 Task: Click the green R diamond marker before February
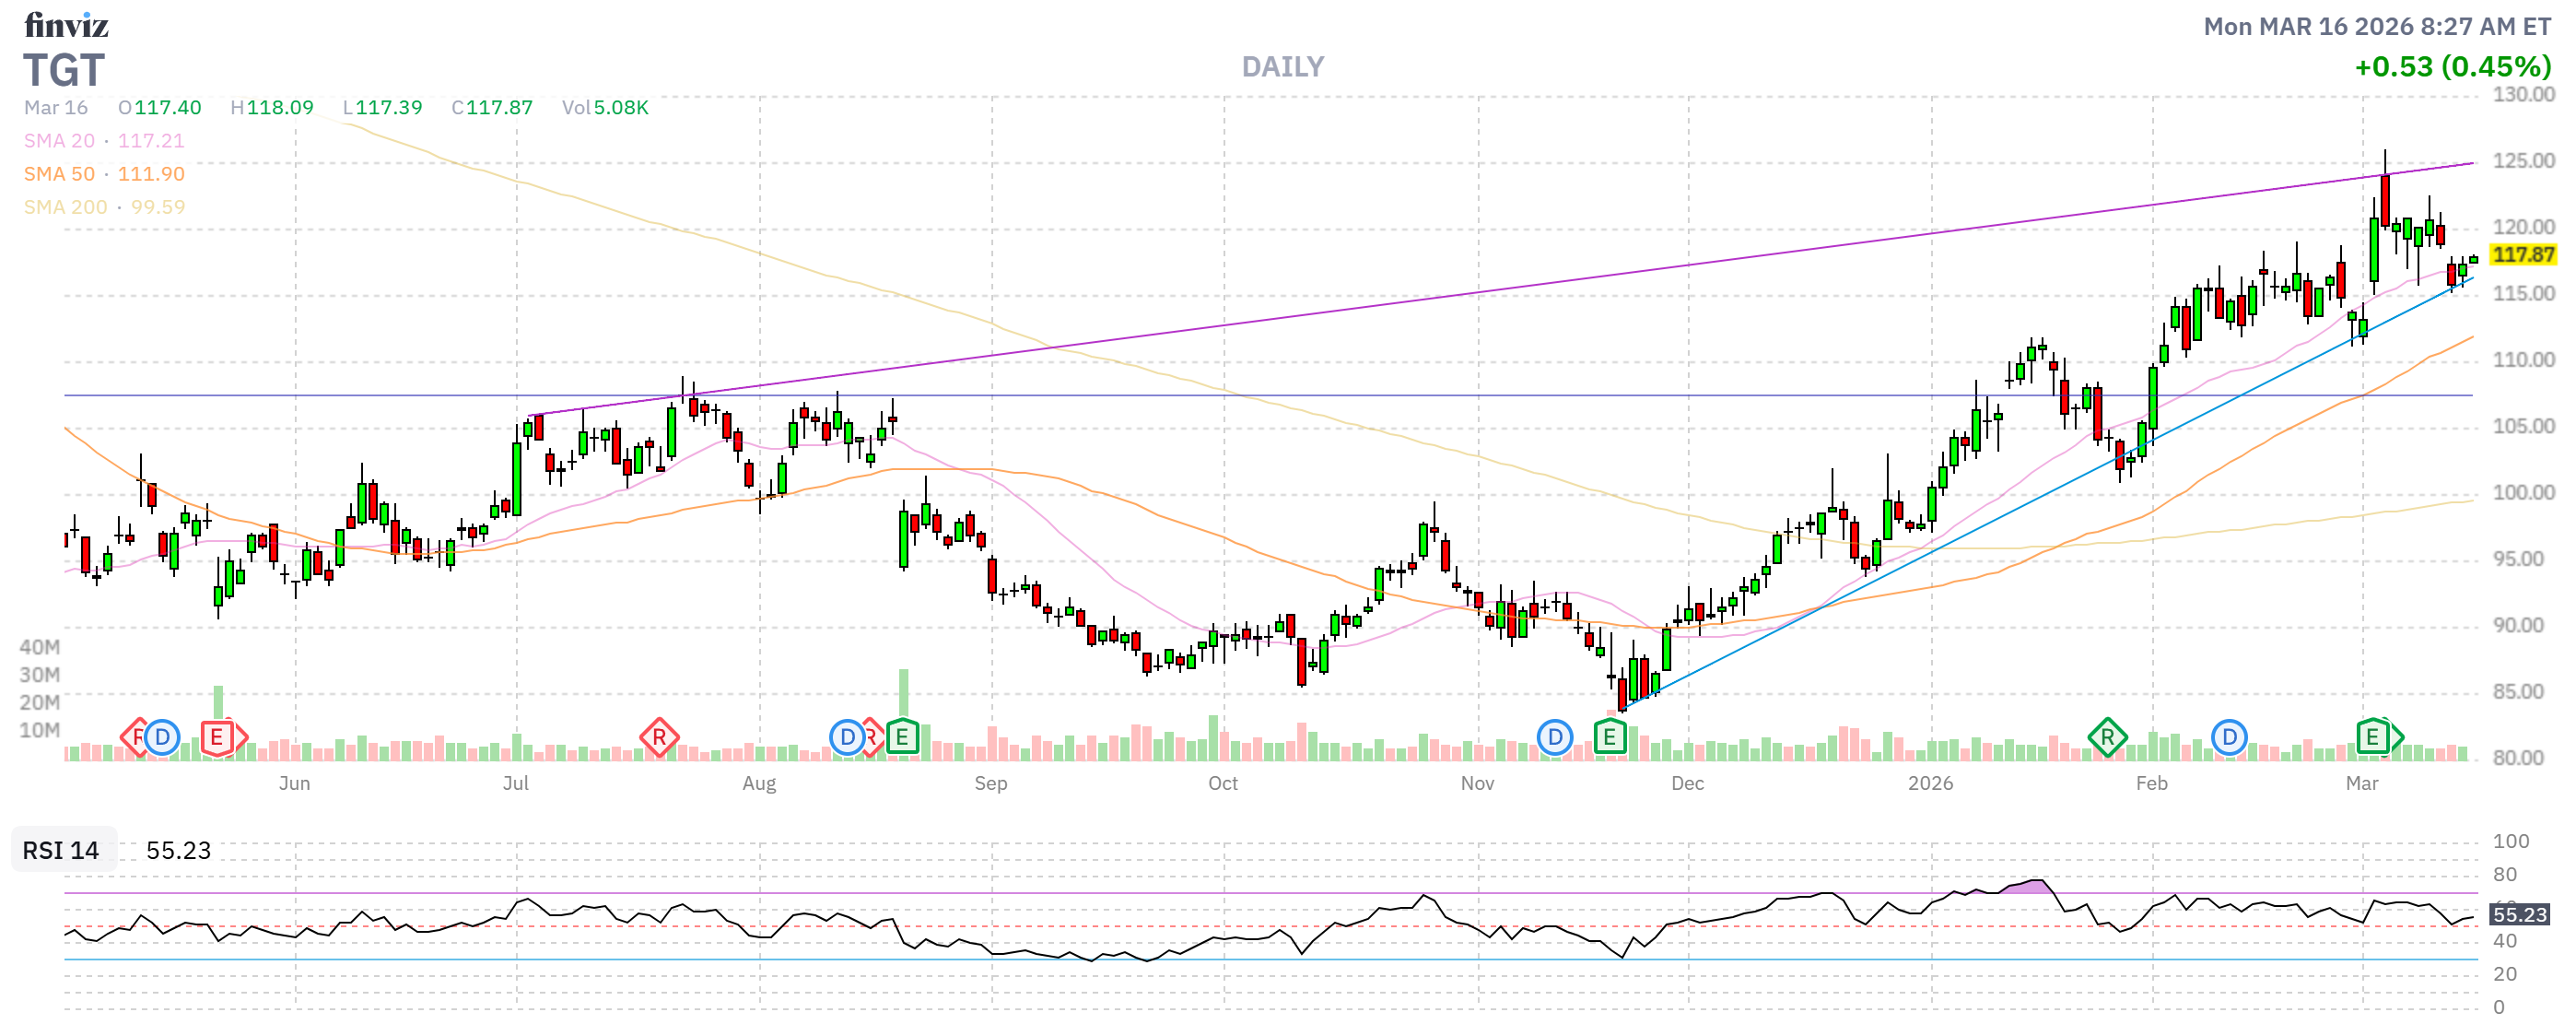point(2107,738)
